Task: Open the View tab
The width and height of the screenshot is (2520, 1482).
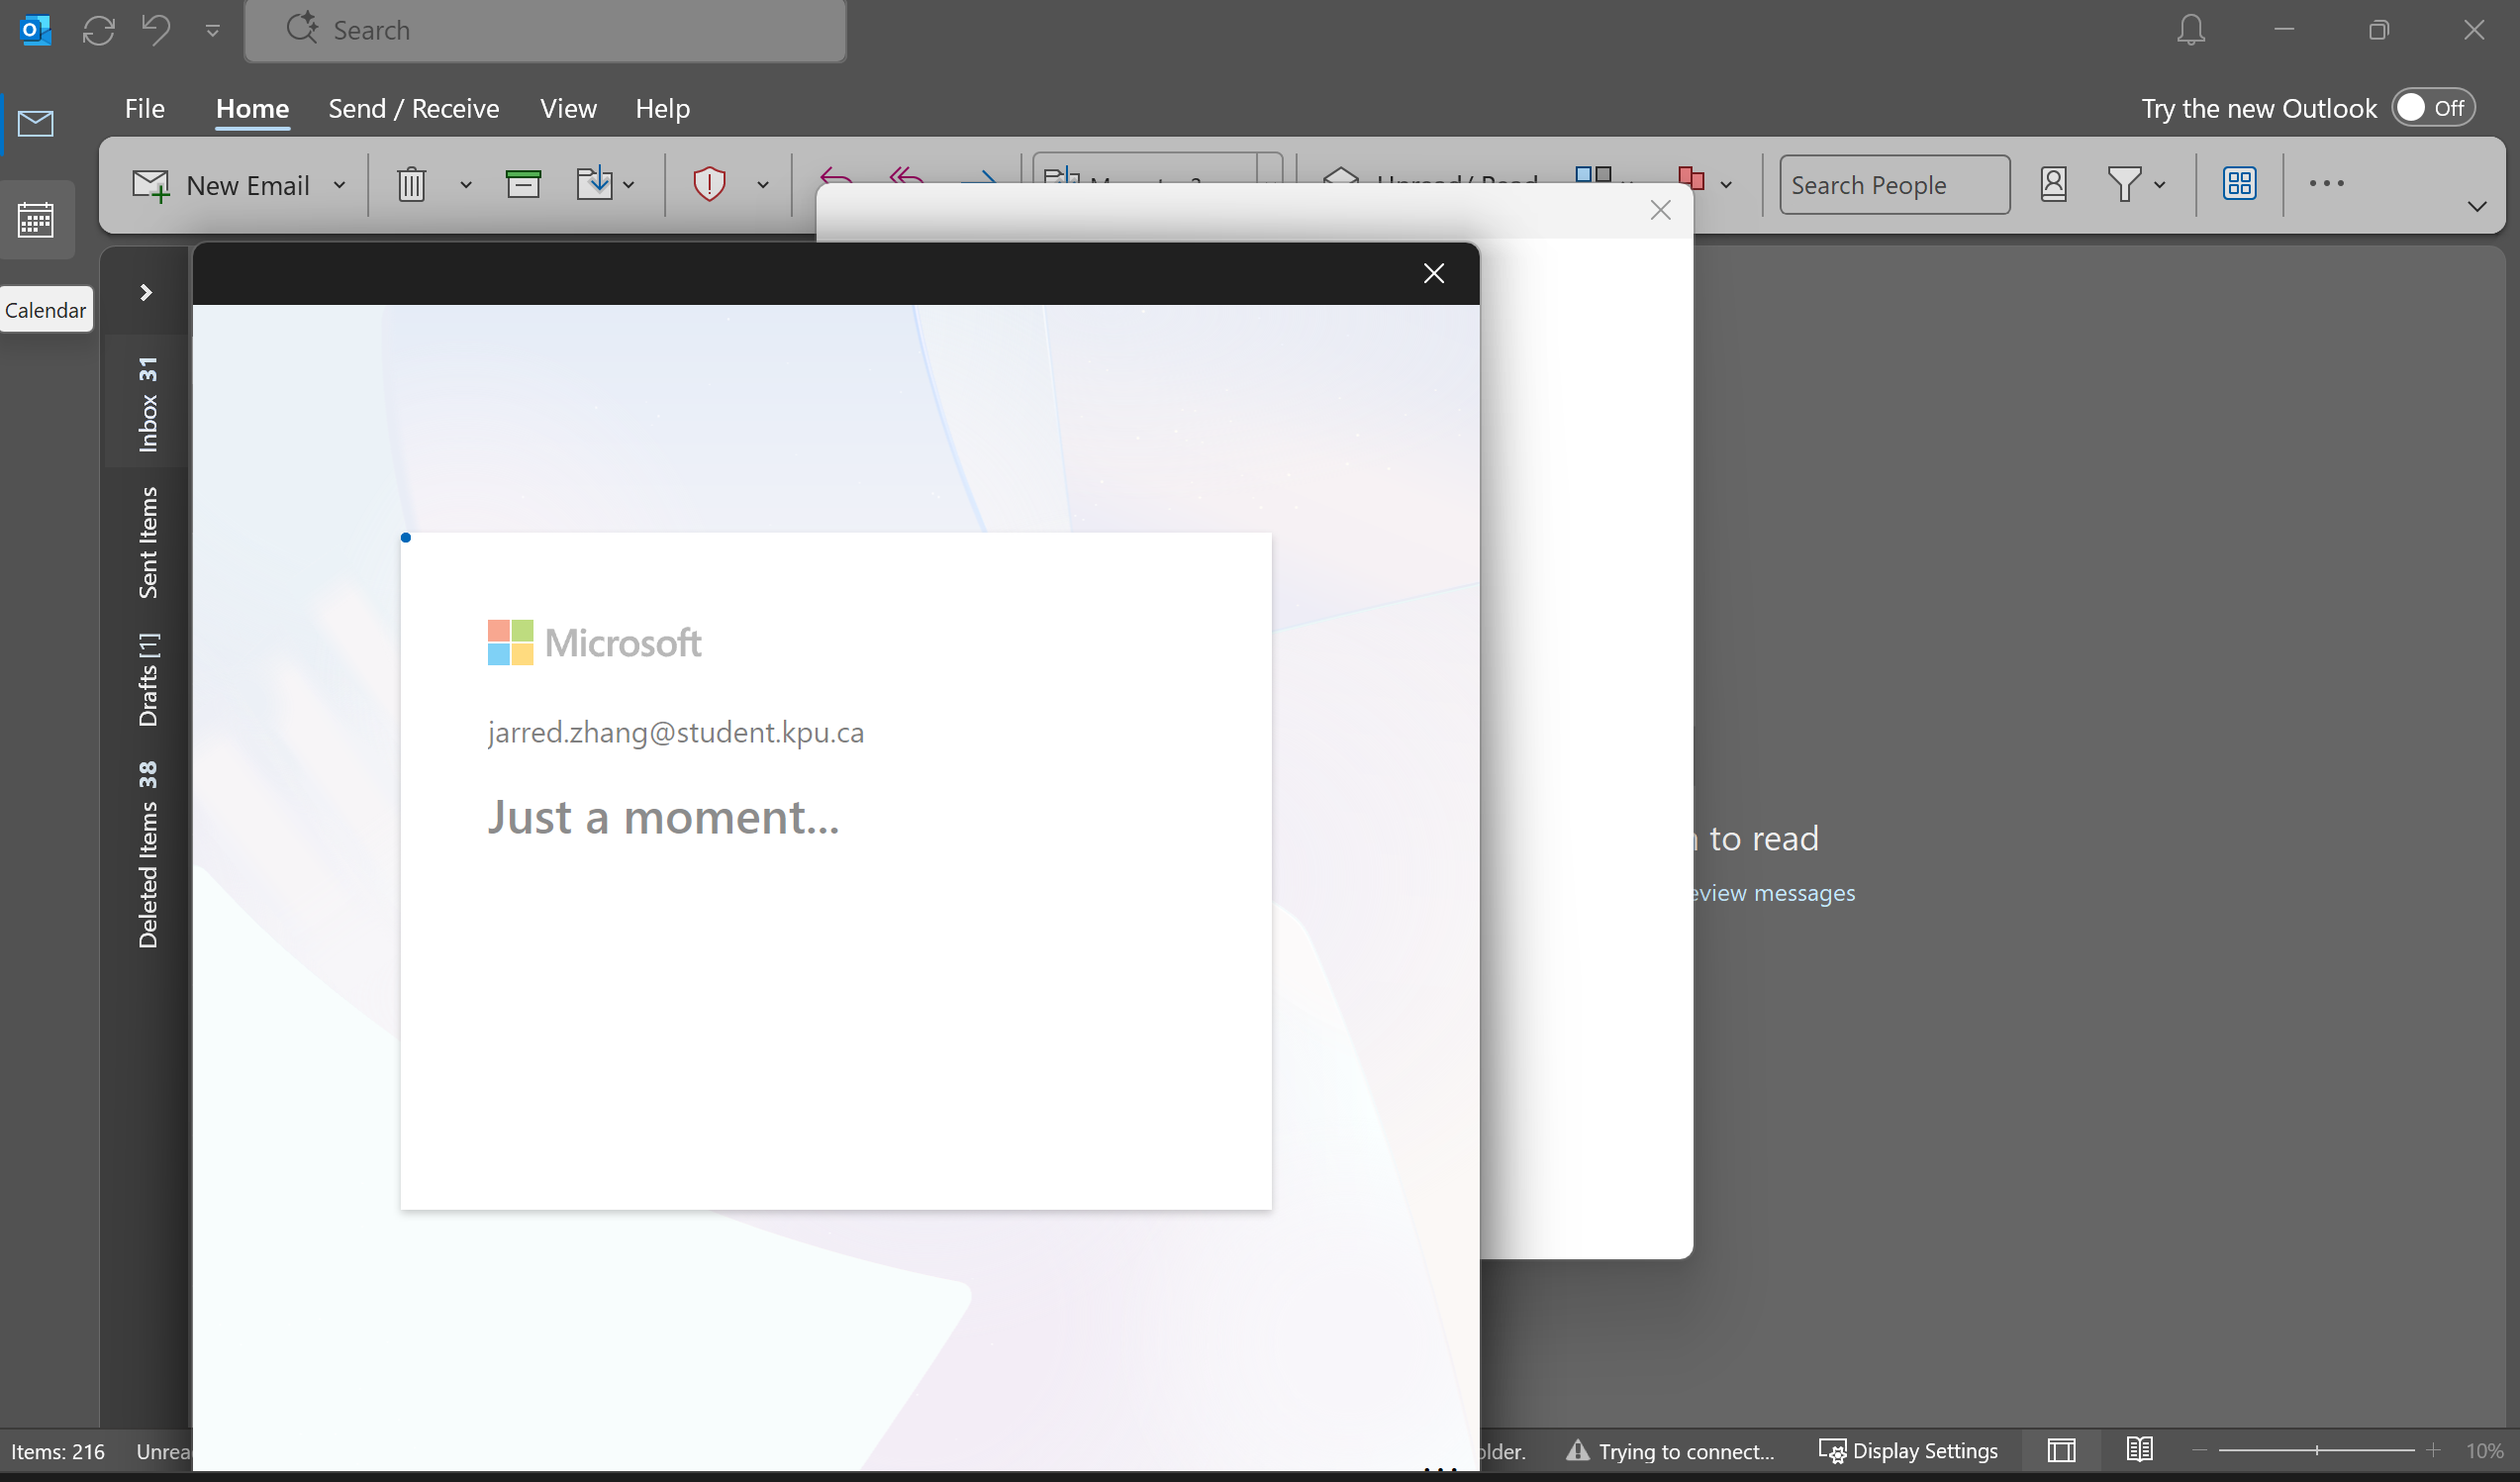Action: click(568, 108)
